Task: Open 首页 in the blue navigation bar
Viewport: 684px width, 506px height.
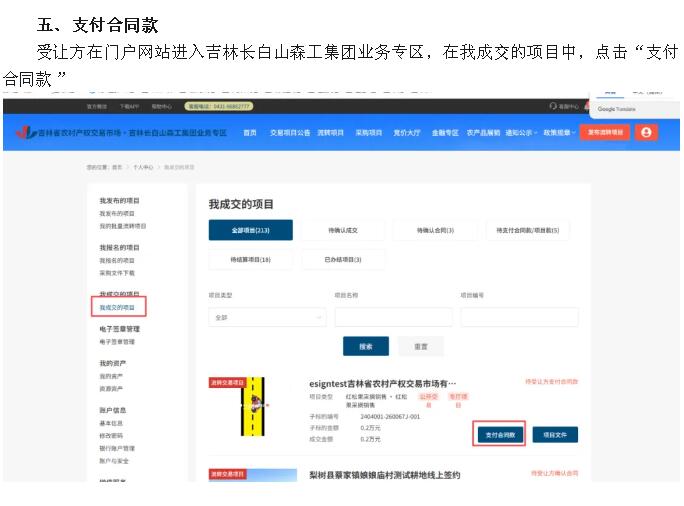Action: 250,133
